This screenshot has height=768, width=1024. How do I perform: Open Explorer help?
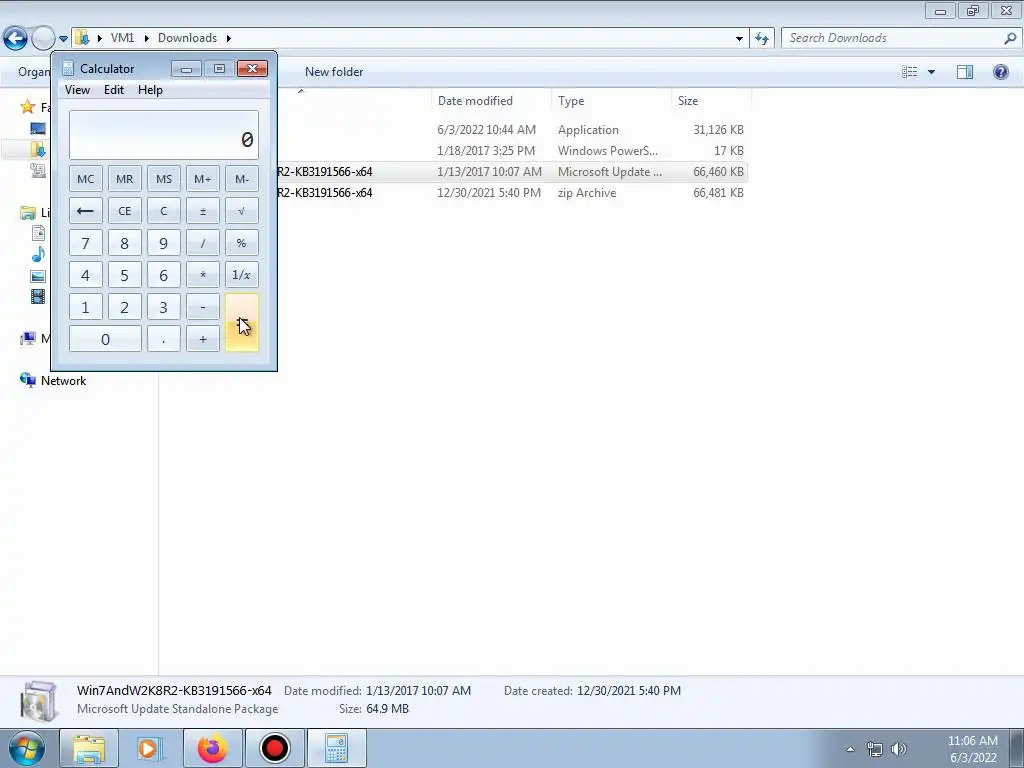click(1000, 72)
